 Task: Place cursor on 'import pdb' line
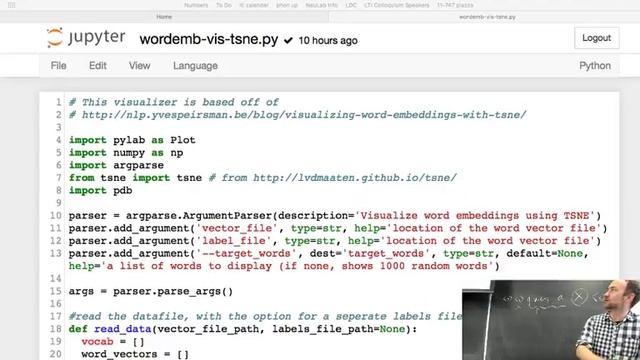(100, 191)
